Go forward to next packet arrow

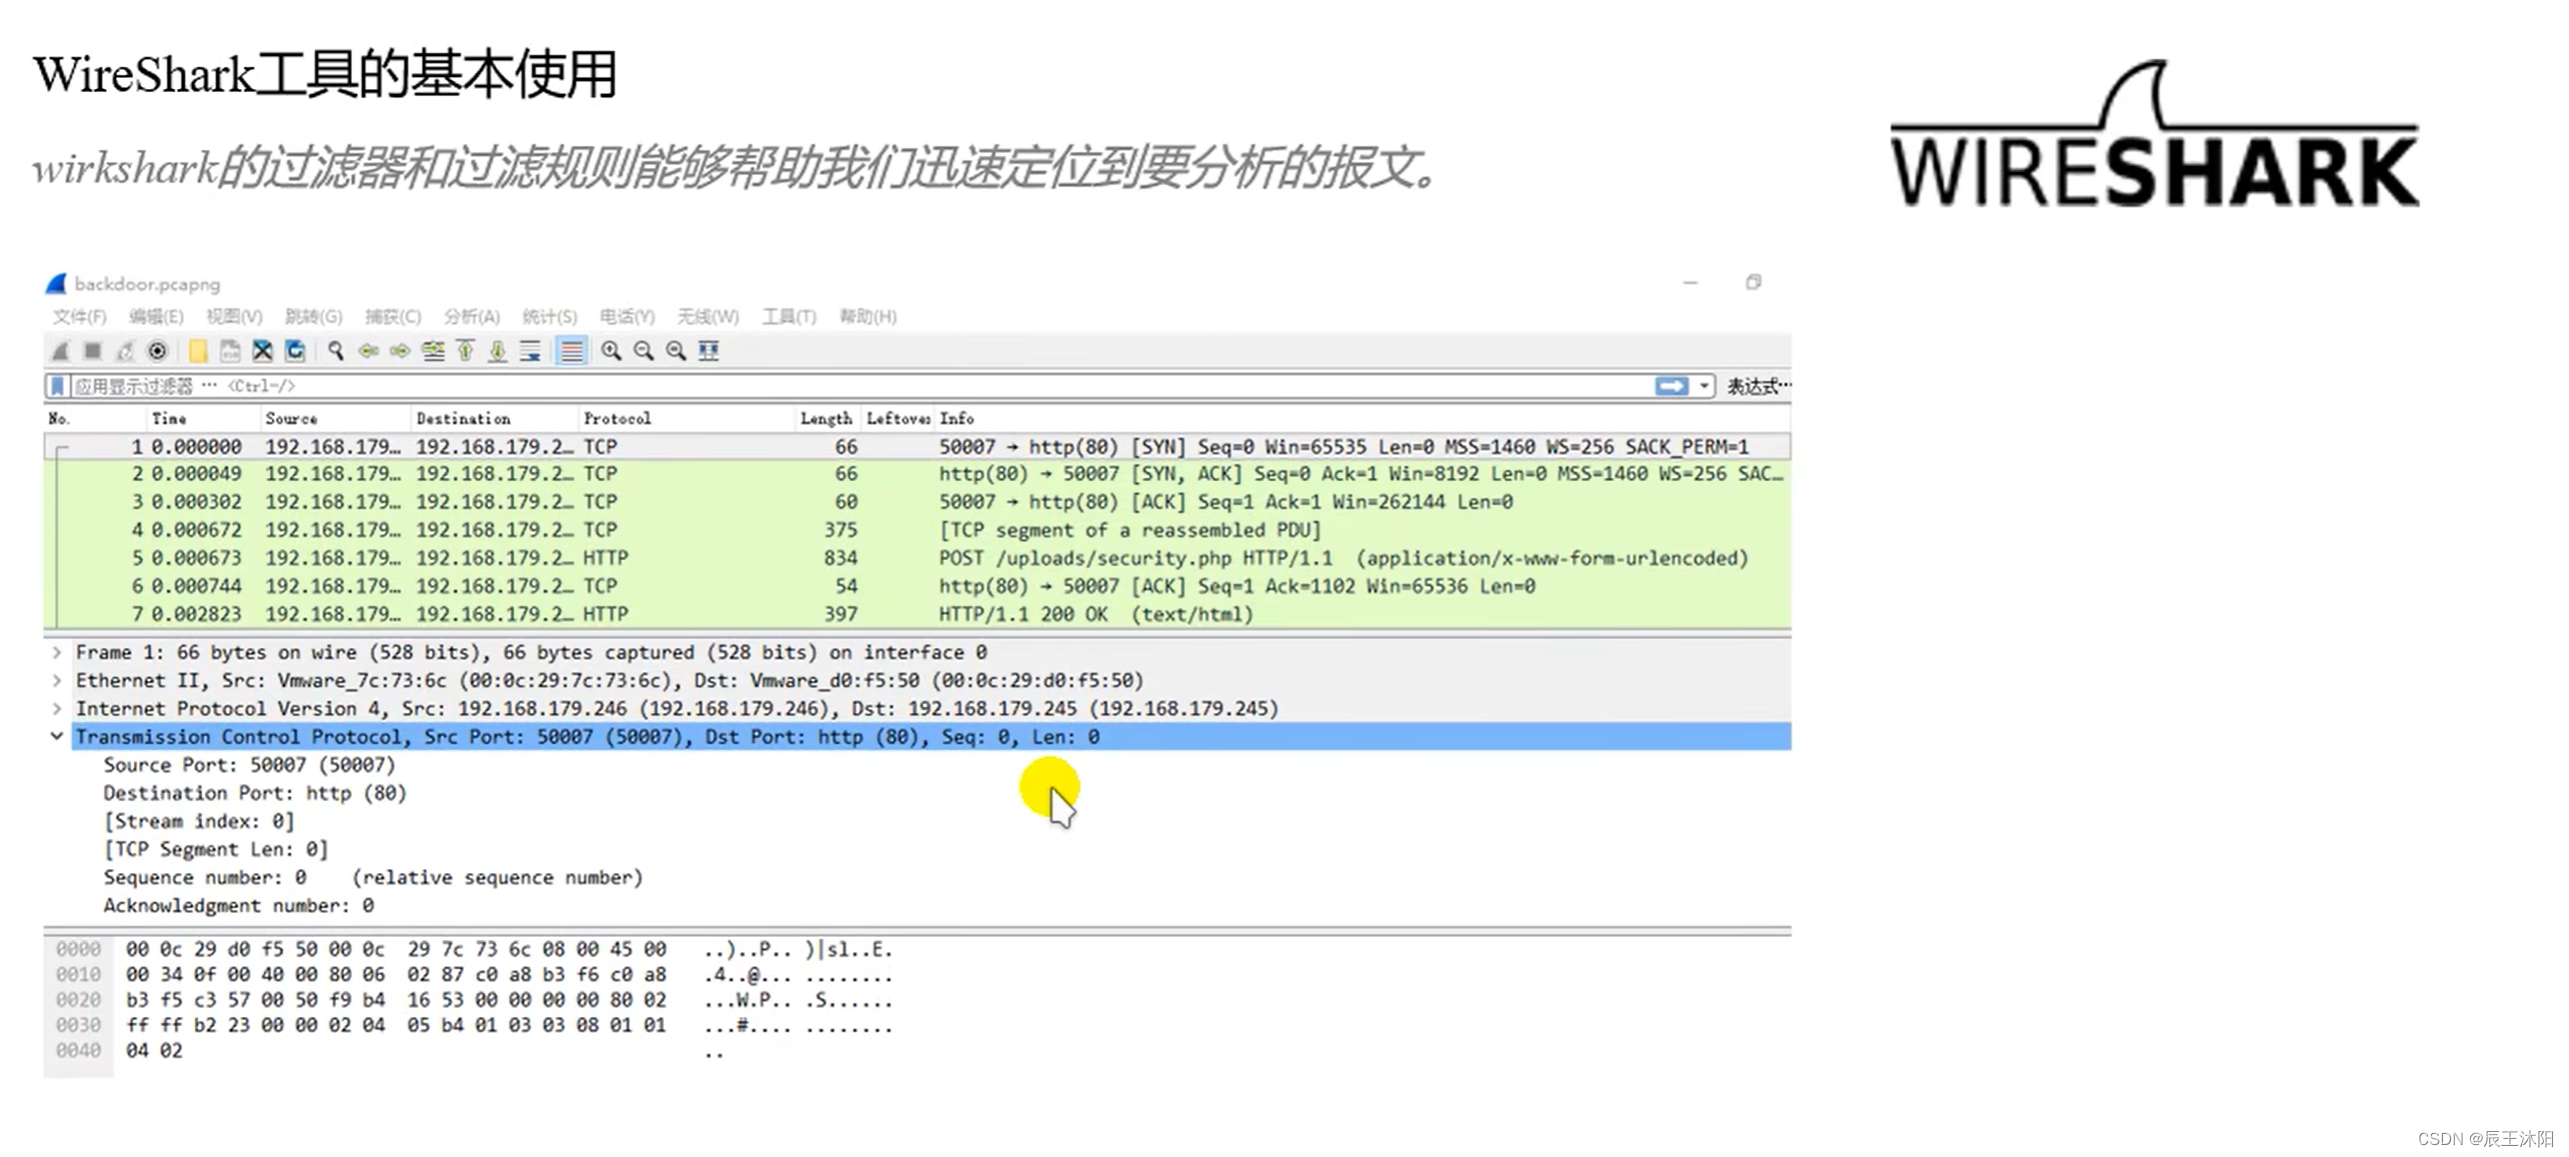click(x=400, y=351)
